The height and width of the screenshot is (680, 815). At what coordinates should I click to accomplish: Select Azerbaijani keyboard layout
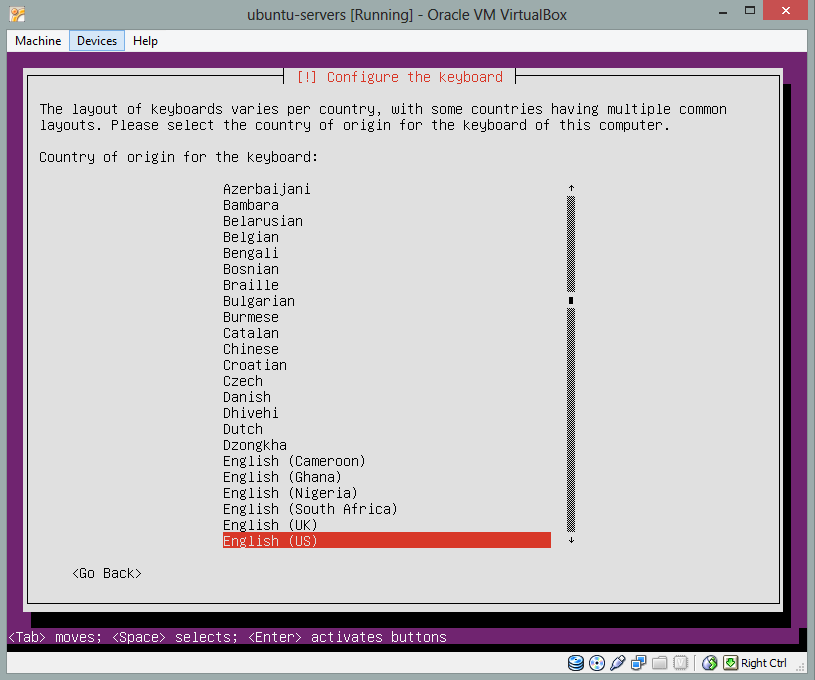(267, 189)
